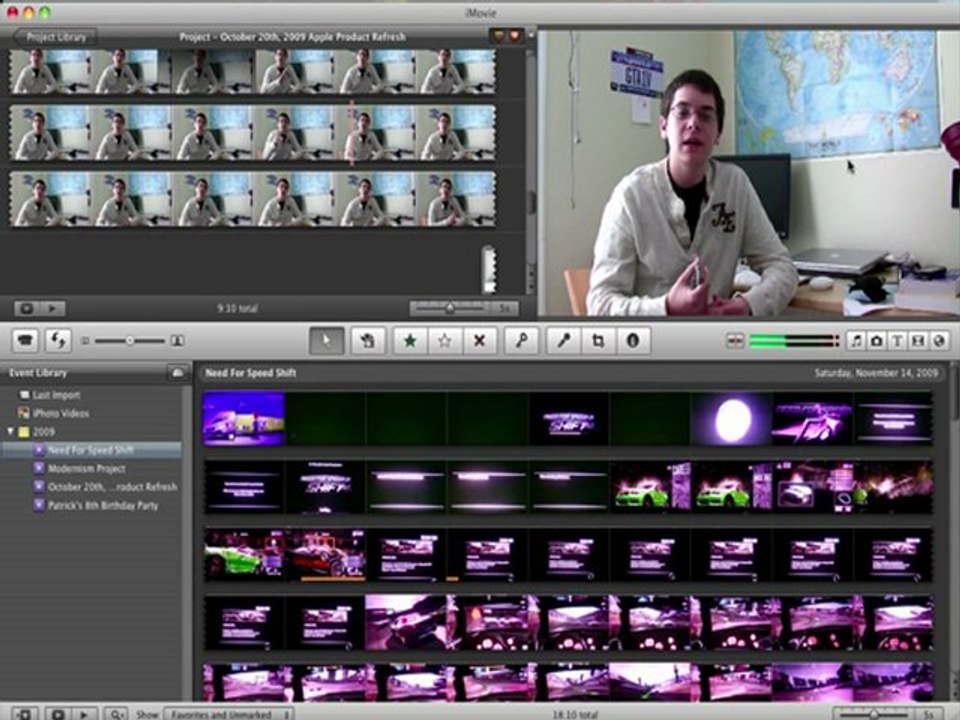Image resolution: width=960 pixels, height=720 pixels.
Task: Click Saturday, November 14, 2009 date label
Action: click(x=876, y=372)
